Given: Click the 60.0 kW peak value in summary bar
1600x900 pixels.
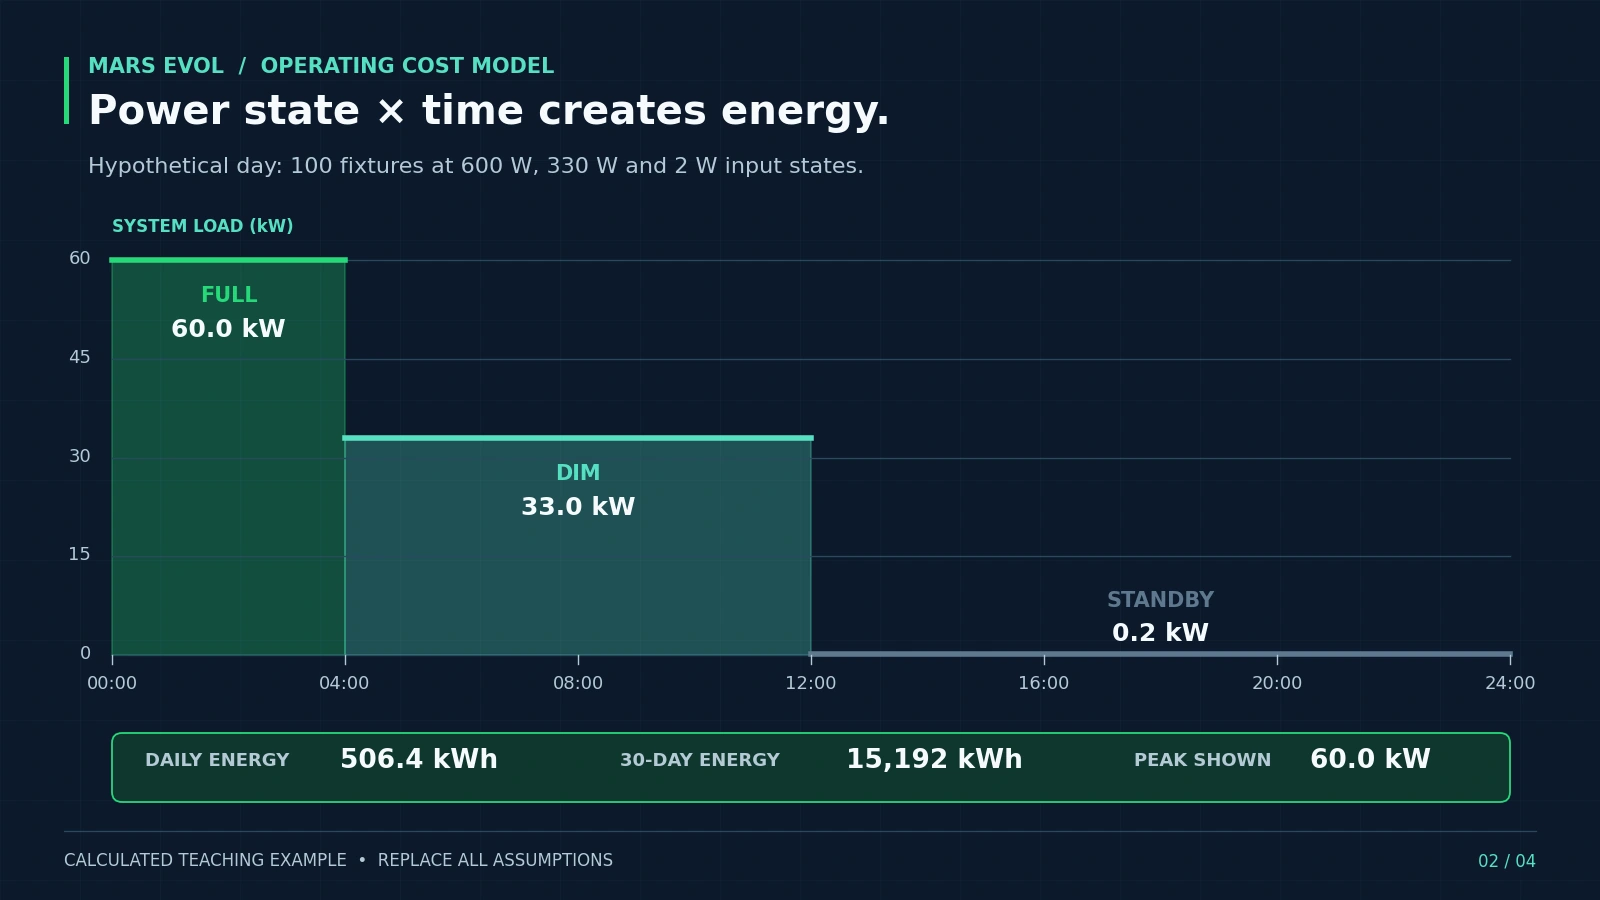Looking at the screenshot, I should click(x=1370, y=760).
